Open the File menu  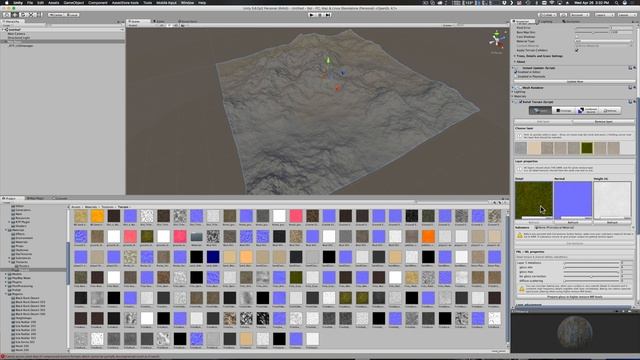click(30, 2)
